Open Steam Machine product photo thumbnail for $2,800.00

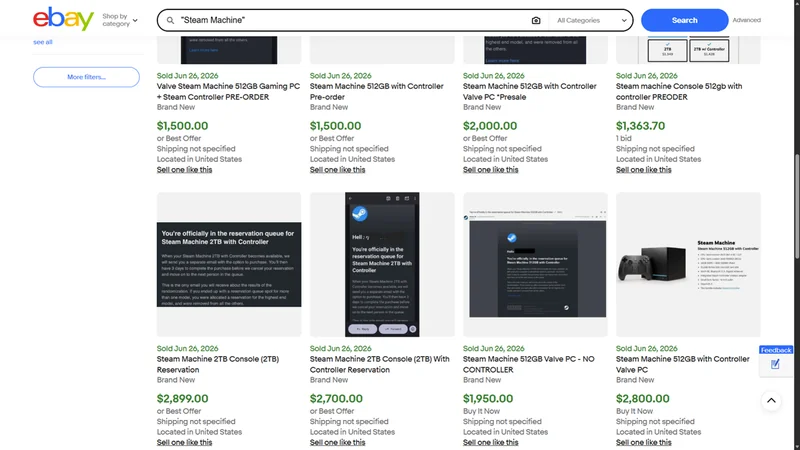tap(688, 264)
